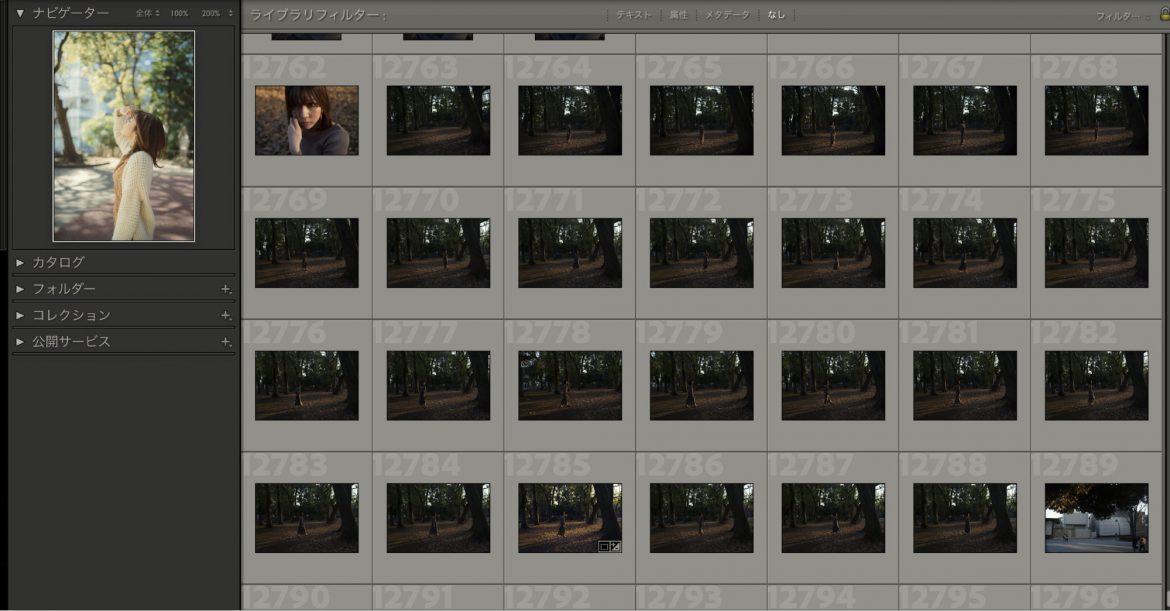Select photo thumbnail in cell 12769
This screenshot has height=611, width=1170.
point(307,253)
